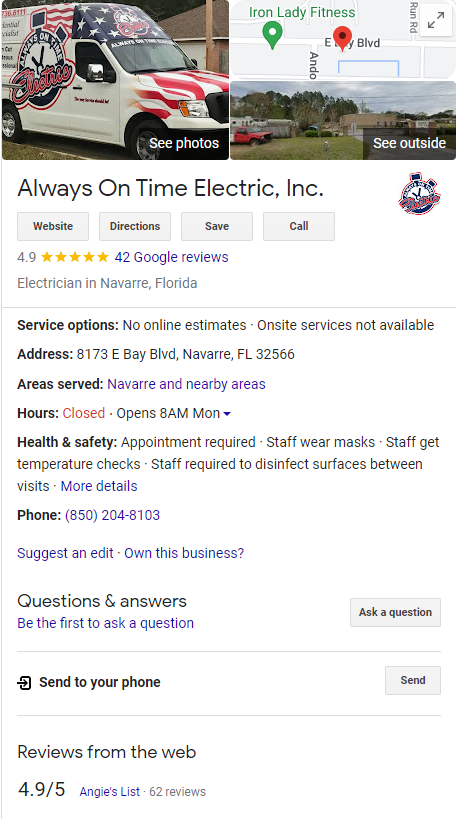Click the five-star rating icons
The width and height of the screenshot is (456, 819).
[75, 257]
